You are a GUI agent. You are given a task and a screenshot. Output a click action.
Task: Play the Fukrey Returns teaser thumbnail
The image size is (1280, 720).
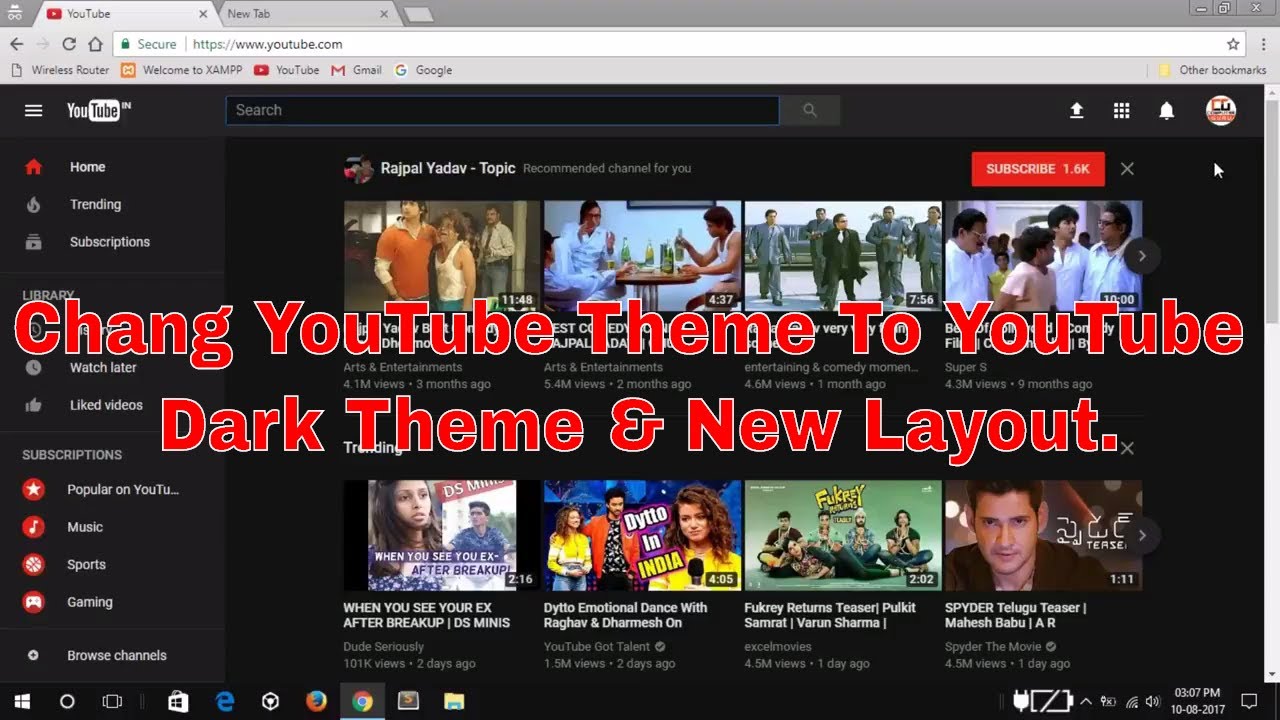tap(843, 535)
